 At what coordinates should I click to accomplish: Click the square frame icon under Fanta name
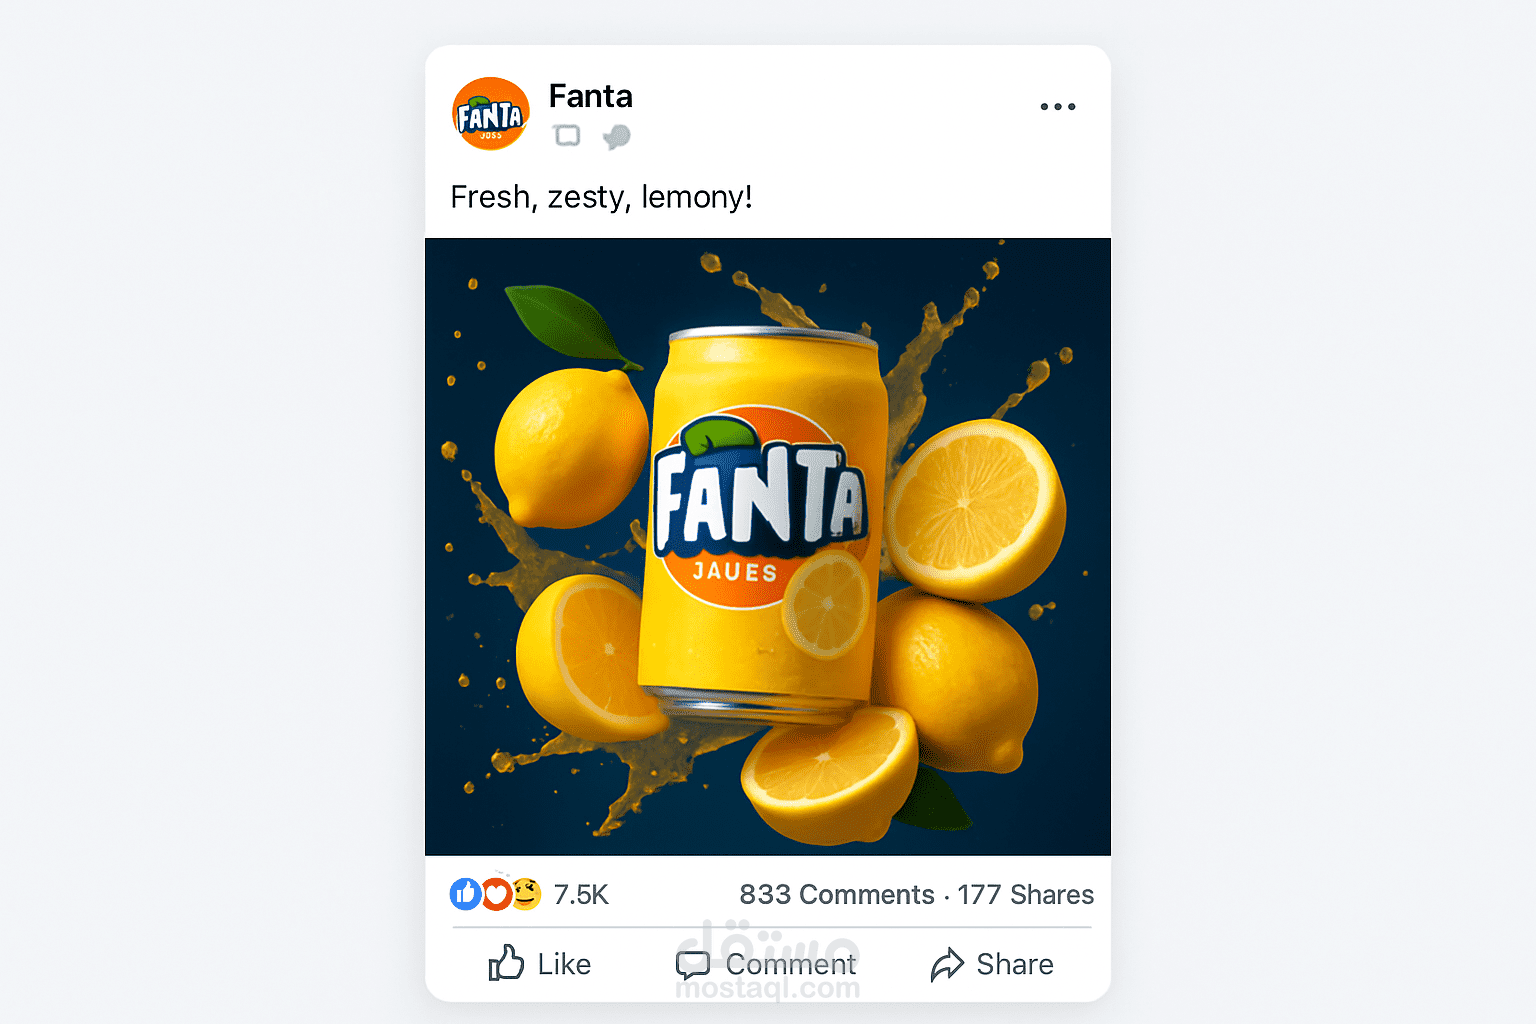coord(567,136)
